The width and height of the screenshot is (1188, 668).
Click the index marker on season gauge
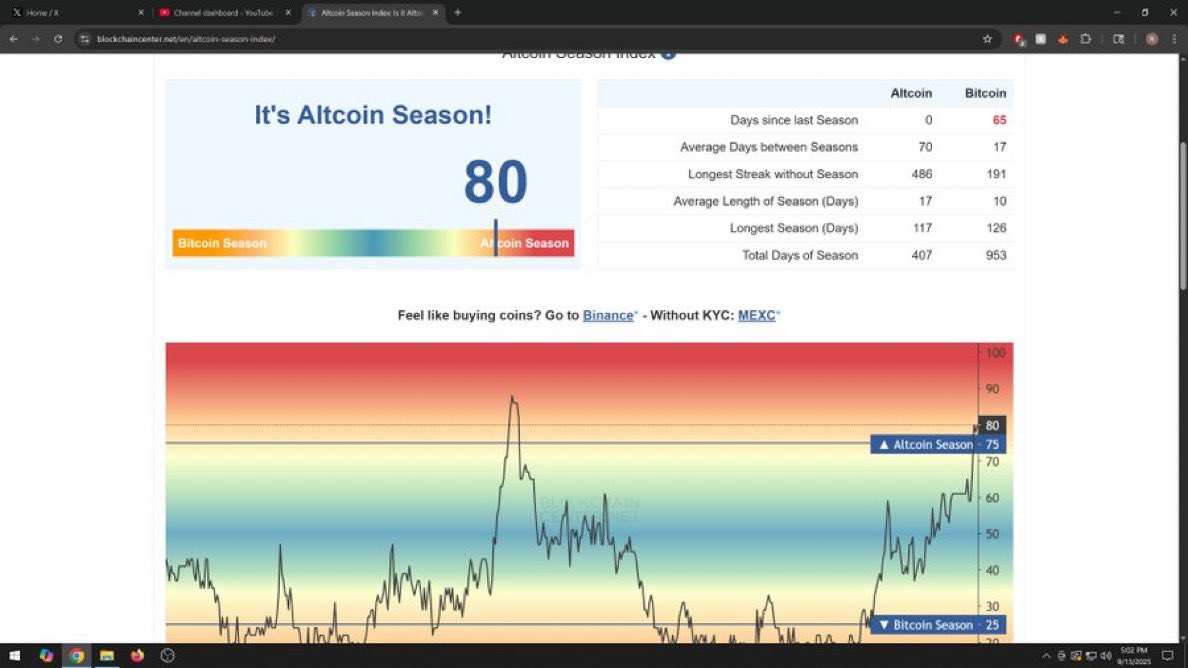(496, 238)
